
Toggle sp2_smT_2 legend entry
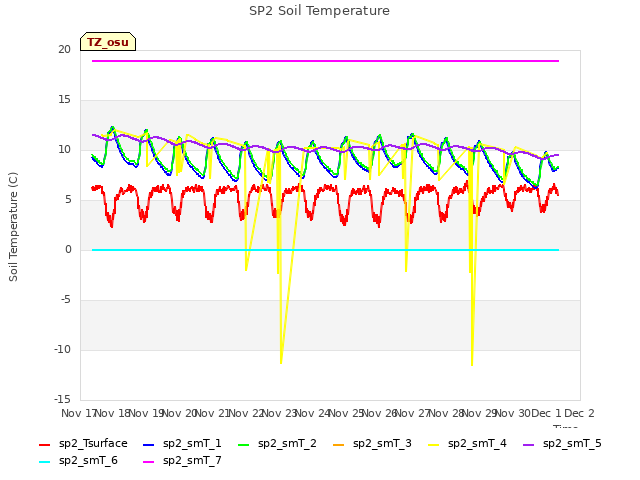tap(277, 444)
